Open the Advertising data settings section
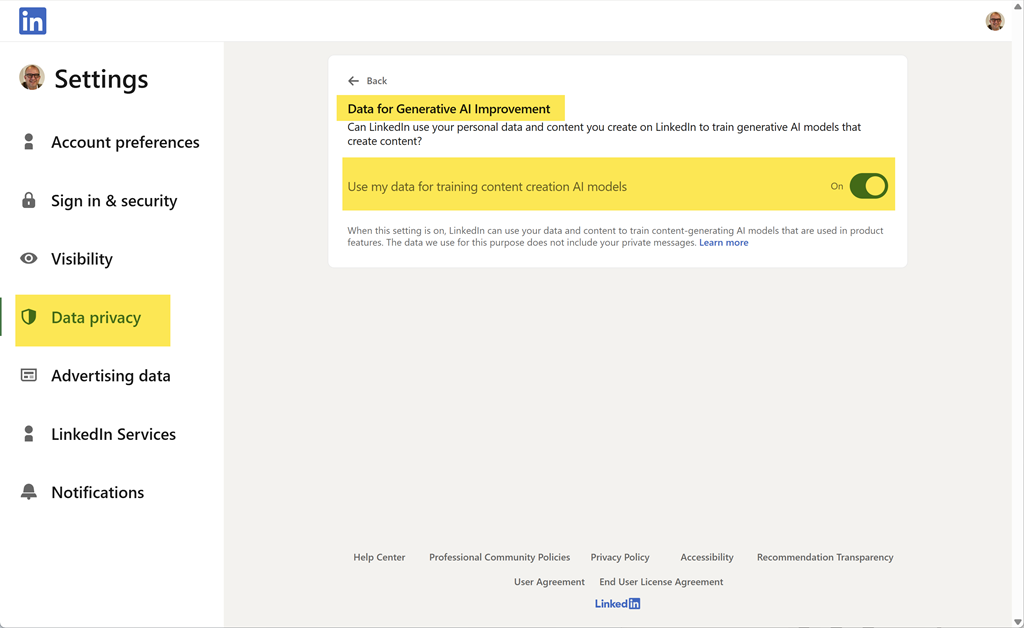This screenshot has width=1024, height=628. (x=110, y=376)
